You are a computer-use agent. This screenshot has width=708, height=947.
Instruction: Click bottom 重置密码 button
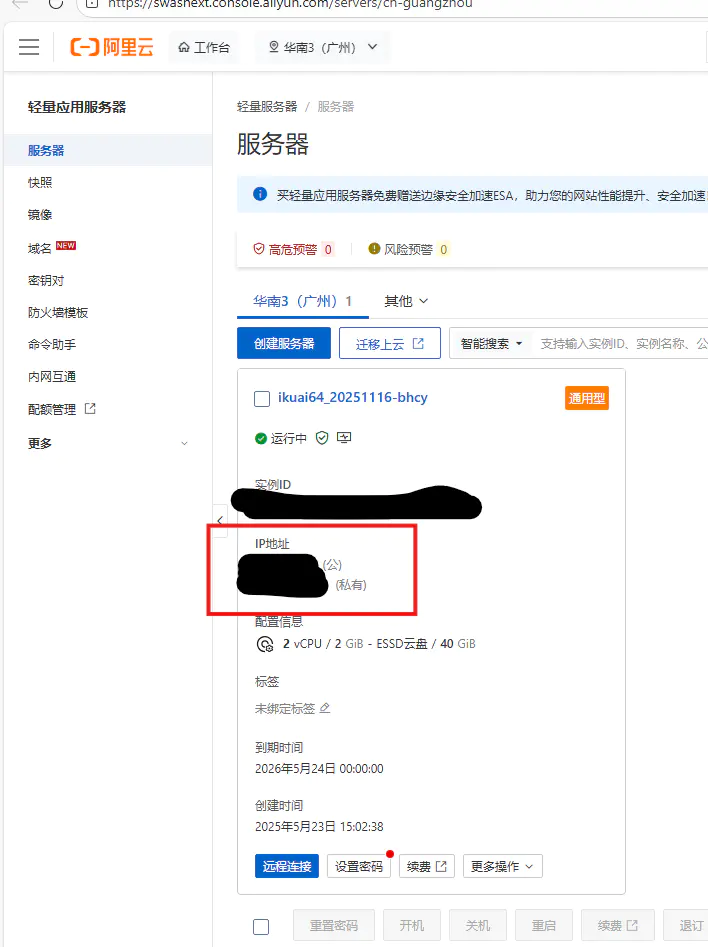(x=334, y=925)
